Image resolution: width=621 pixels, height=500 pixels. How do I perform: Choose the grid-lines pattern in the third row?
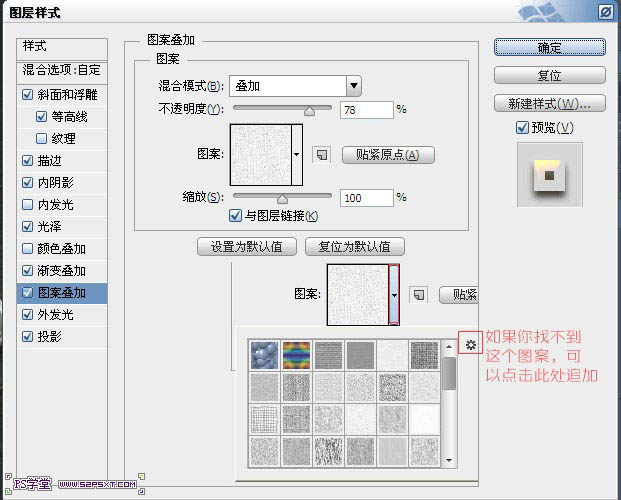tap(264, 419)
